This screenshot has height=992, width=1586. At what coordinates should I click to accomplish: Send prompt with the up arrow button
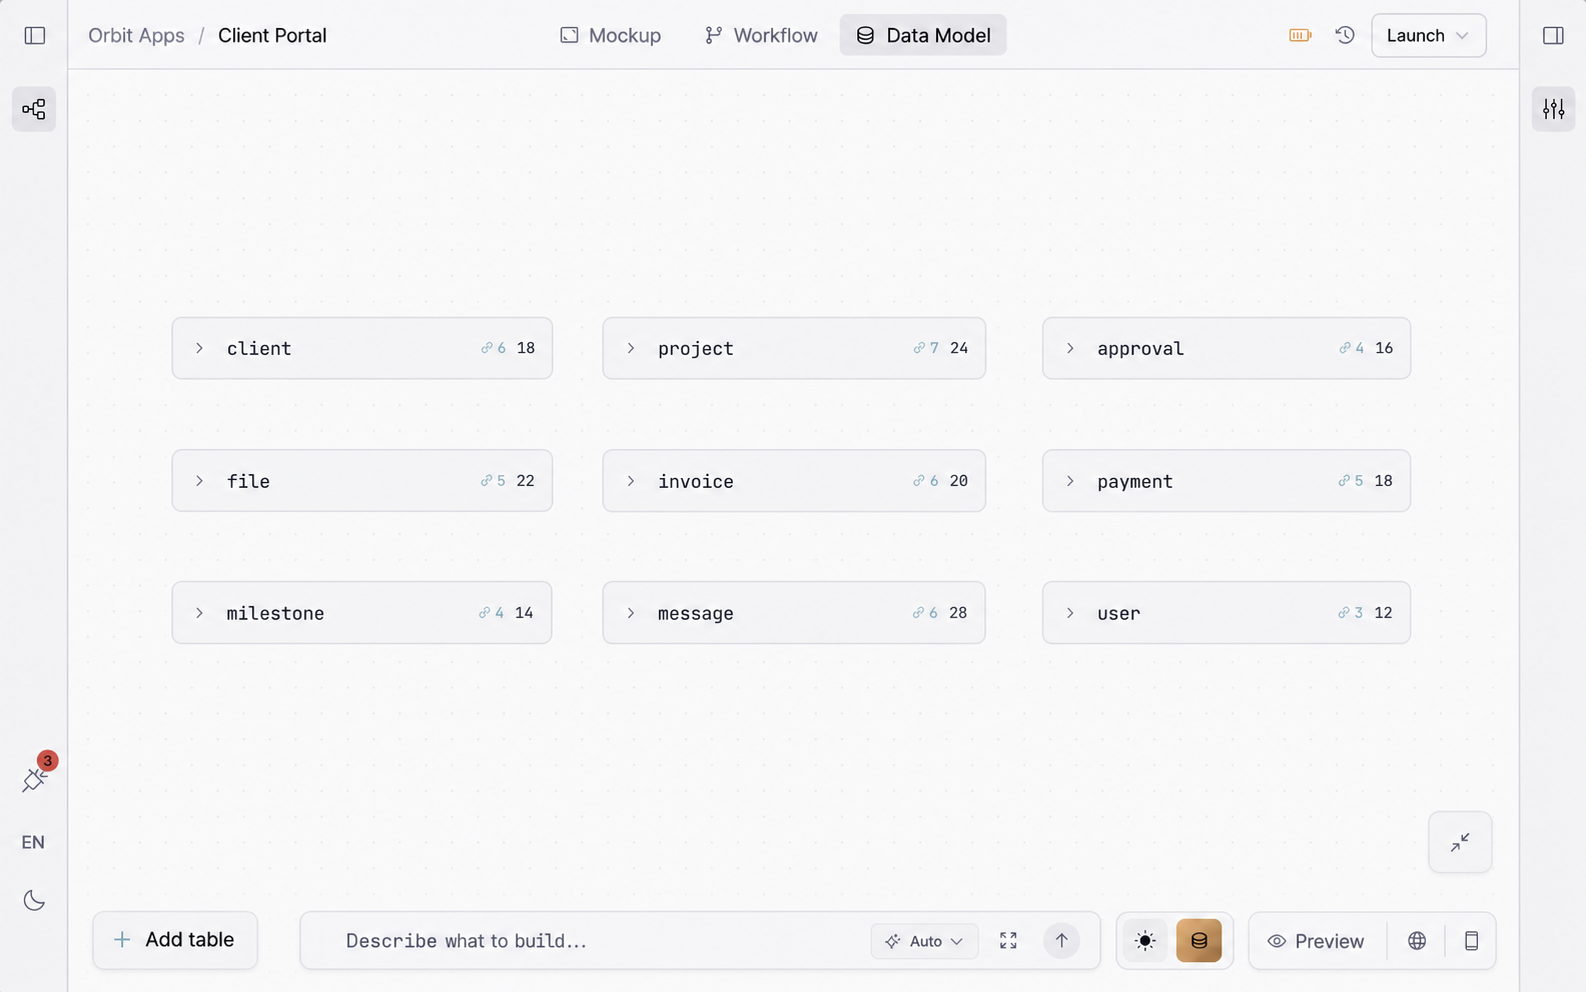1062,940
